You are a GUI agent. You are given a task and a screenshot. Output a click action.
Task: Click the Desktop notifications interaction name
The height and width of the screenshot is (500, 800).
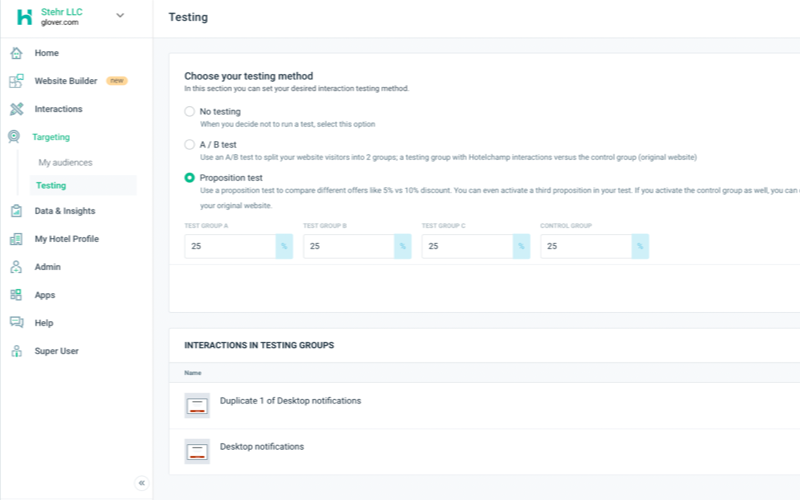[262, 447]
